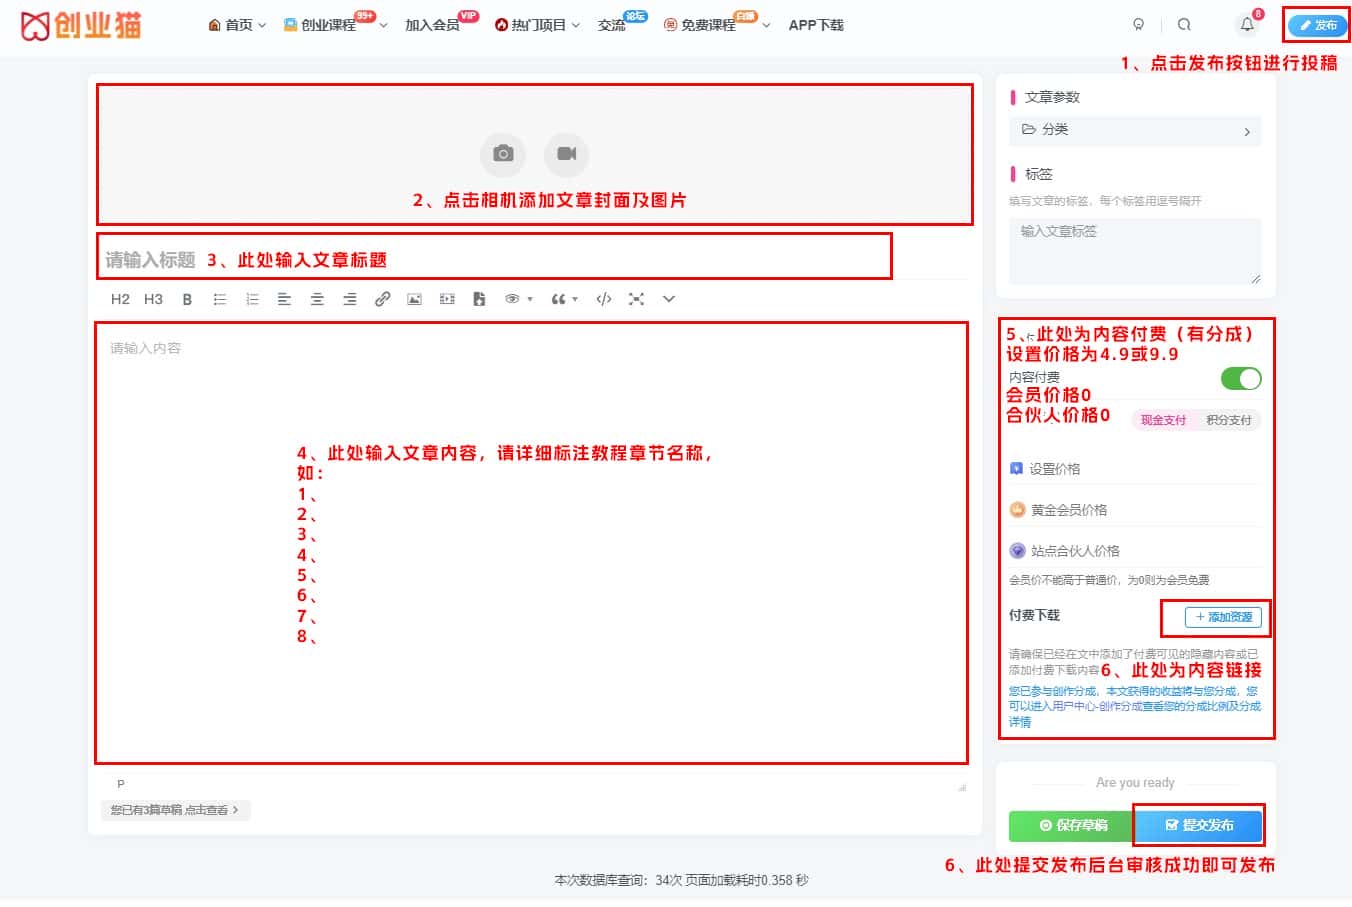The width and height of the screenshot is (1352, 907).
Task: Insert an image via the editor toolbar
Action: (414, 298)
